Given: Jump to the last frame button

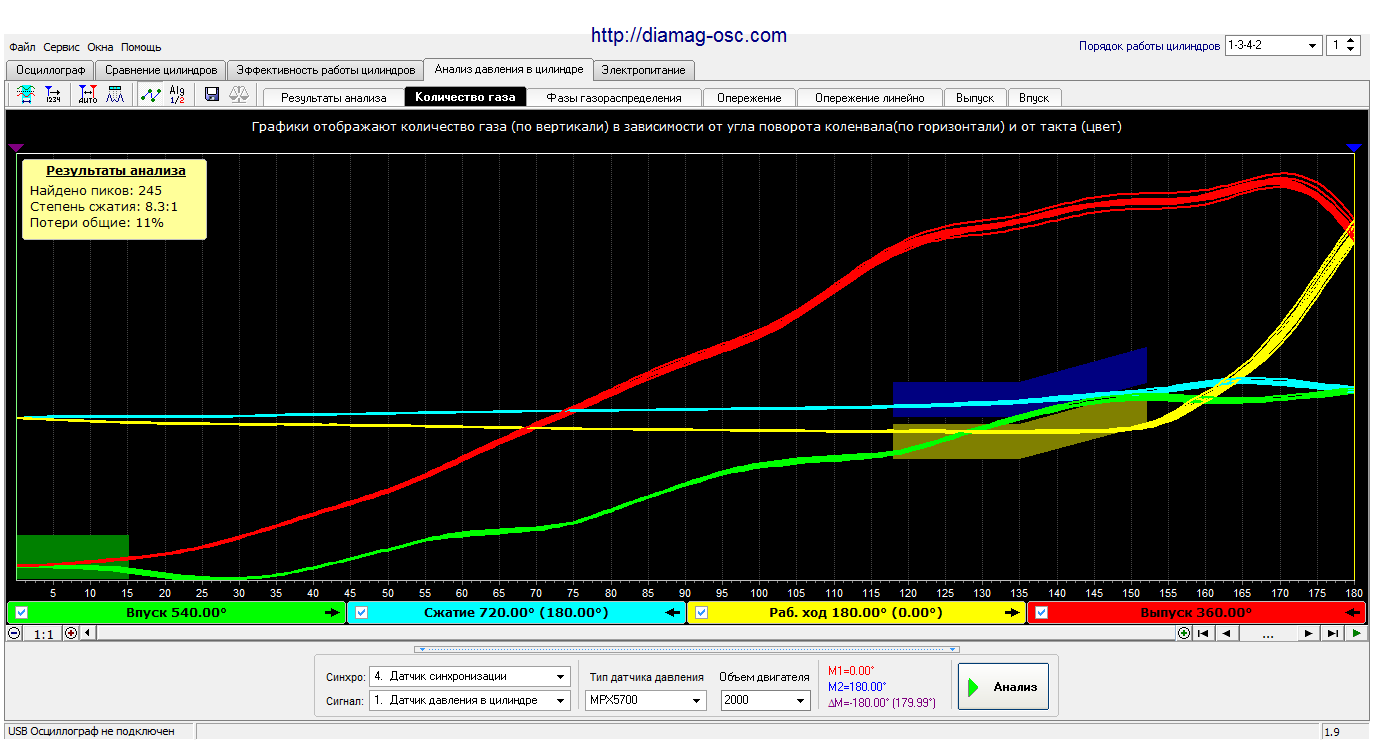Looking at the screenshot, I should click(1332, 633).
